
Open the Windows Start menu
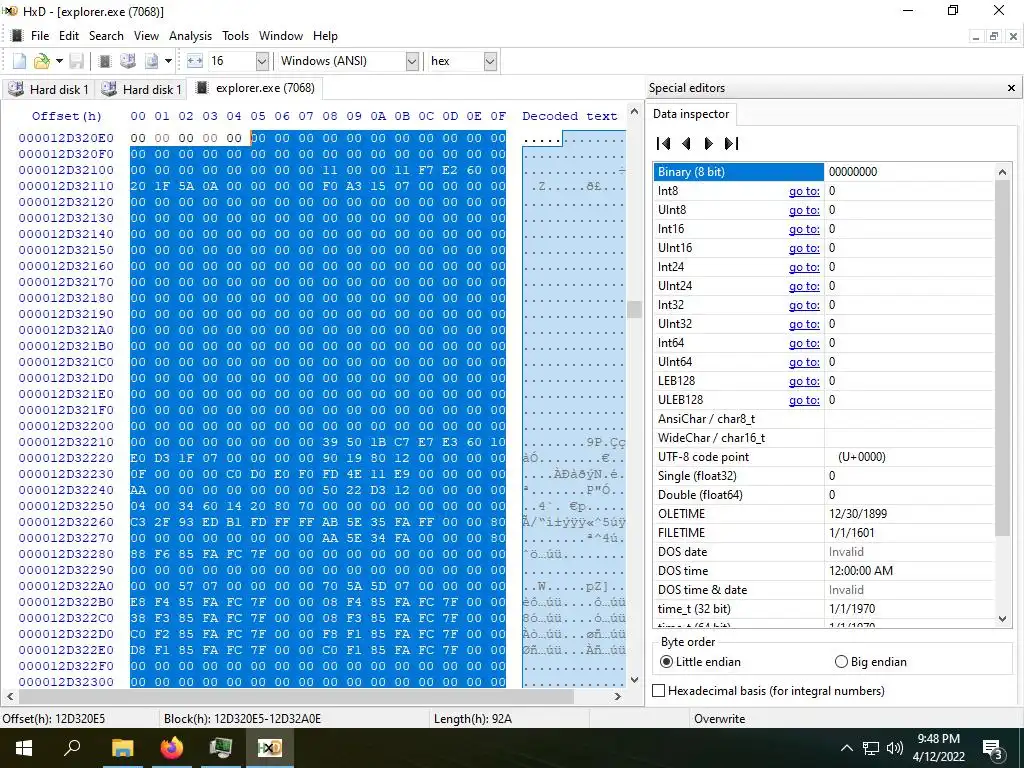click(x=24, y=748)
